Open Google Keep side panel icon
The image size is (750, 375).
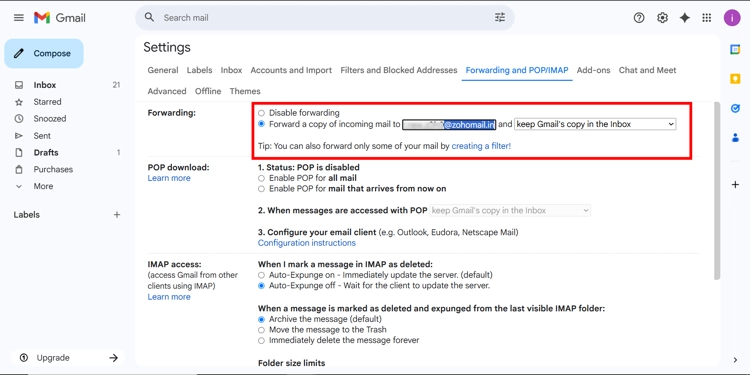click(x=735, y=79)
